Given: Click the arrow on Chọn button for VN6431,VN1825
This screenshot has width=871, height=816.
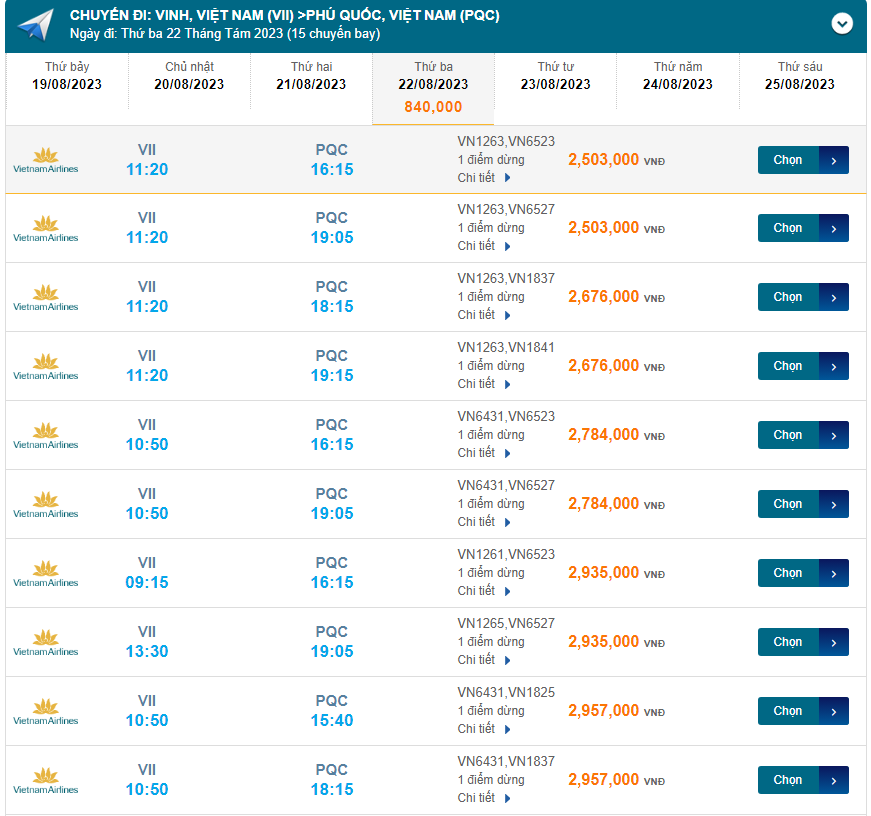Looking at the screenshot, I should (834, 711).
